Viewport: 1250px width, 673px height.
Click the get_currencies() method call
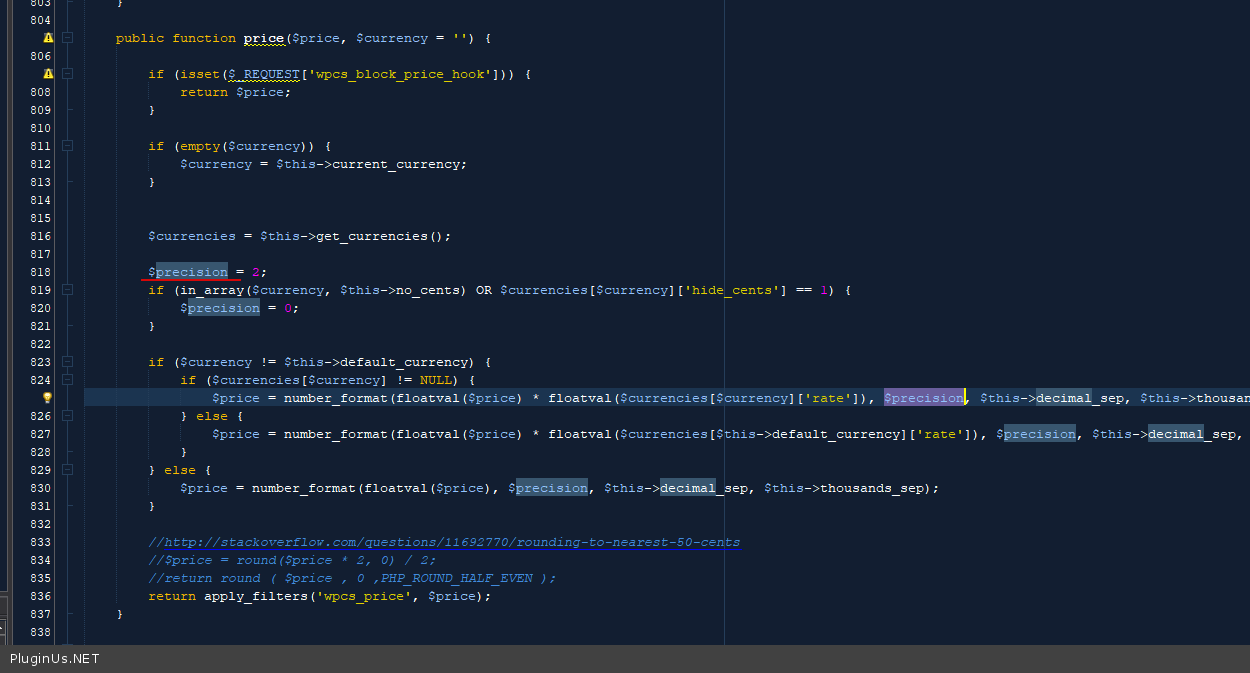pyautogui.click(x=382, y=236)
